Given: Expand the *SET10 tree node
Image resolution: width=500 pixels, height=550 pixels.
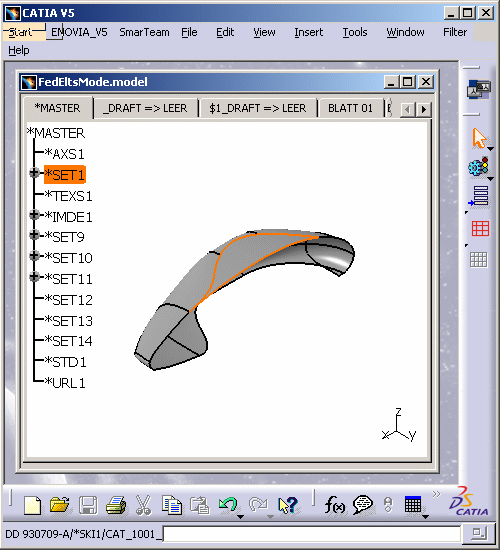Looking at the screenshot, I should [x=34, y=256].
